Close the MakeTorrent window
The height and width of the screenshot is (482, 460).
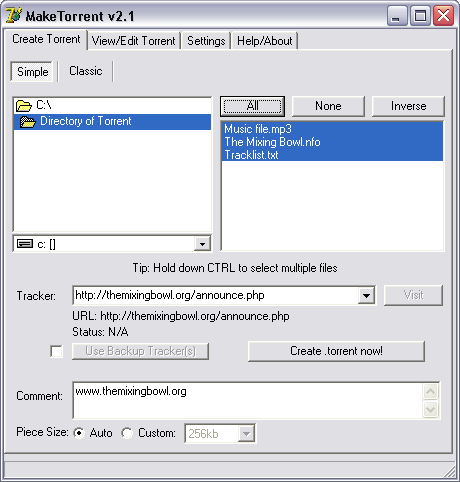(x=444, y=16)
